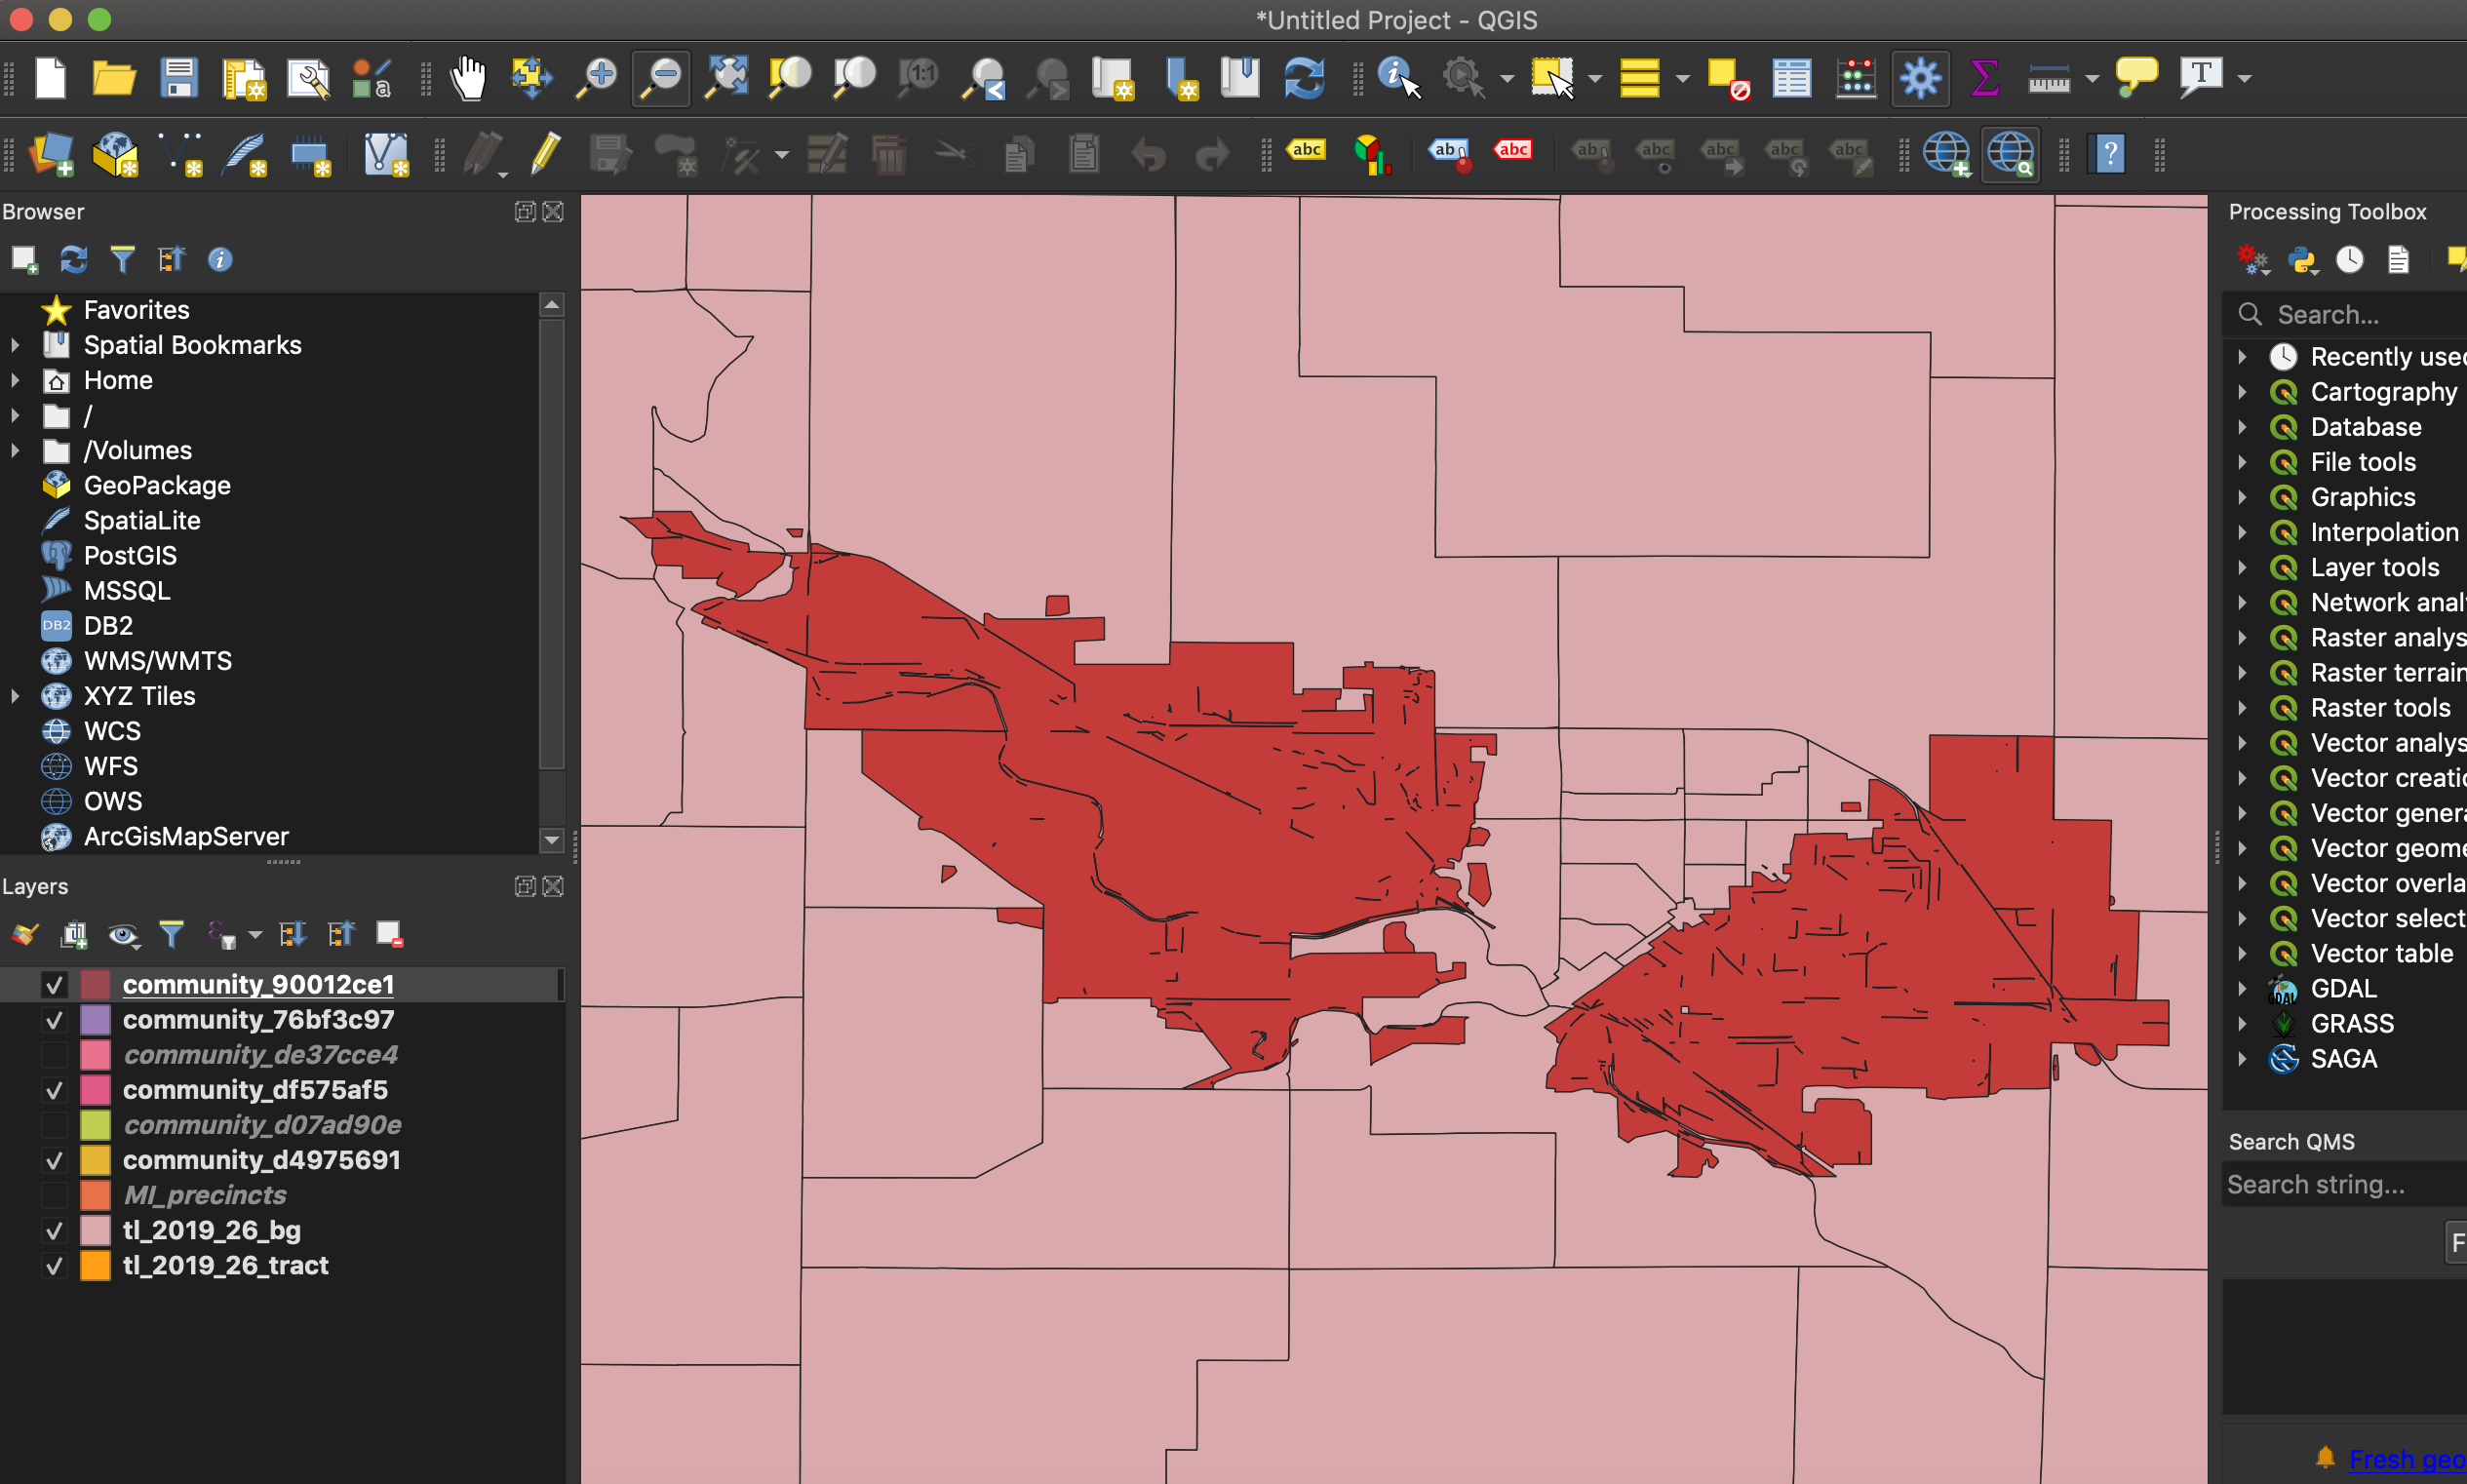Enable the MI_precincts layer checkbox

pos(55,1196)
